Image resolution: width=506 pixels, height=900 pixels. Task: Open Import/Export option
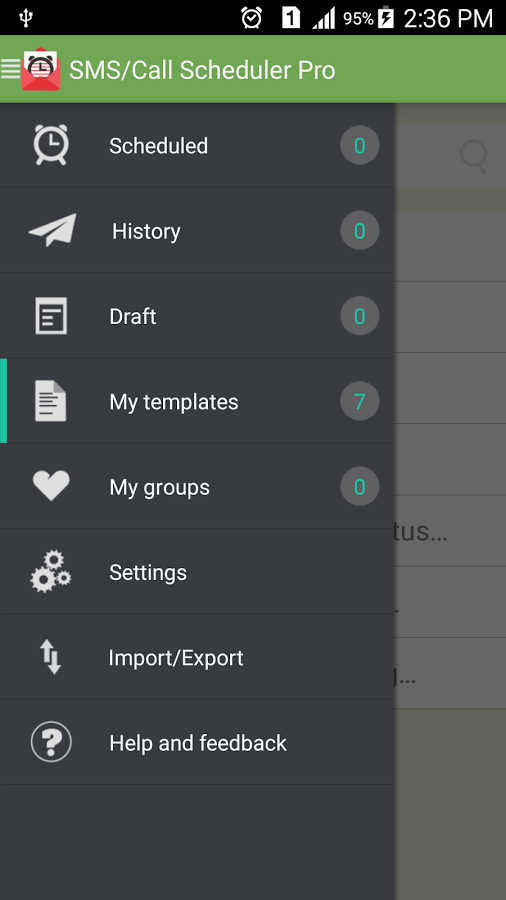pos(197,657)
